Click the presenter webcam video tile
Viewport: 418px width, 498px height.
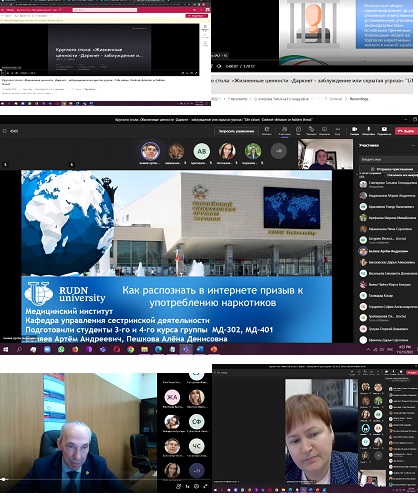coord(325,154)
